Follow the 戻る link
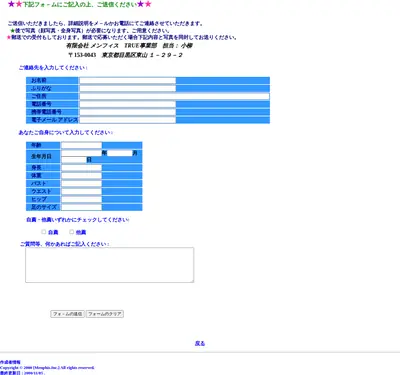 click(x=200, y=343)
